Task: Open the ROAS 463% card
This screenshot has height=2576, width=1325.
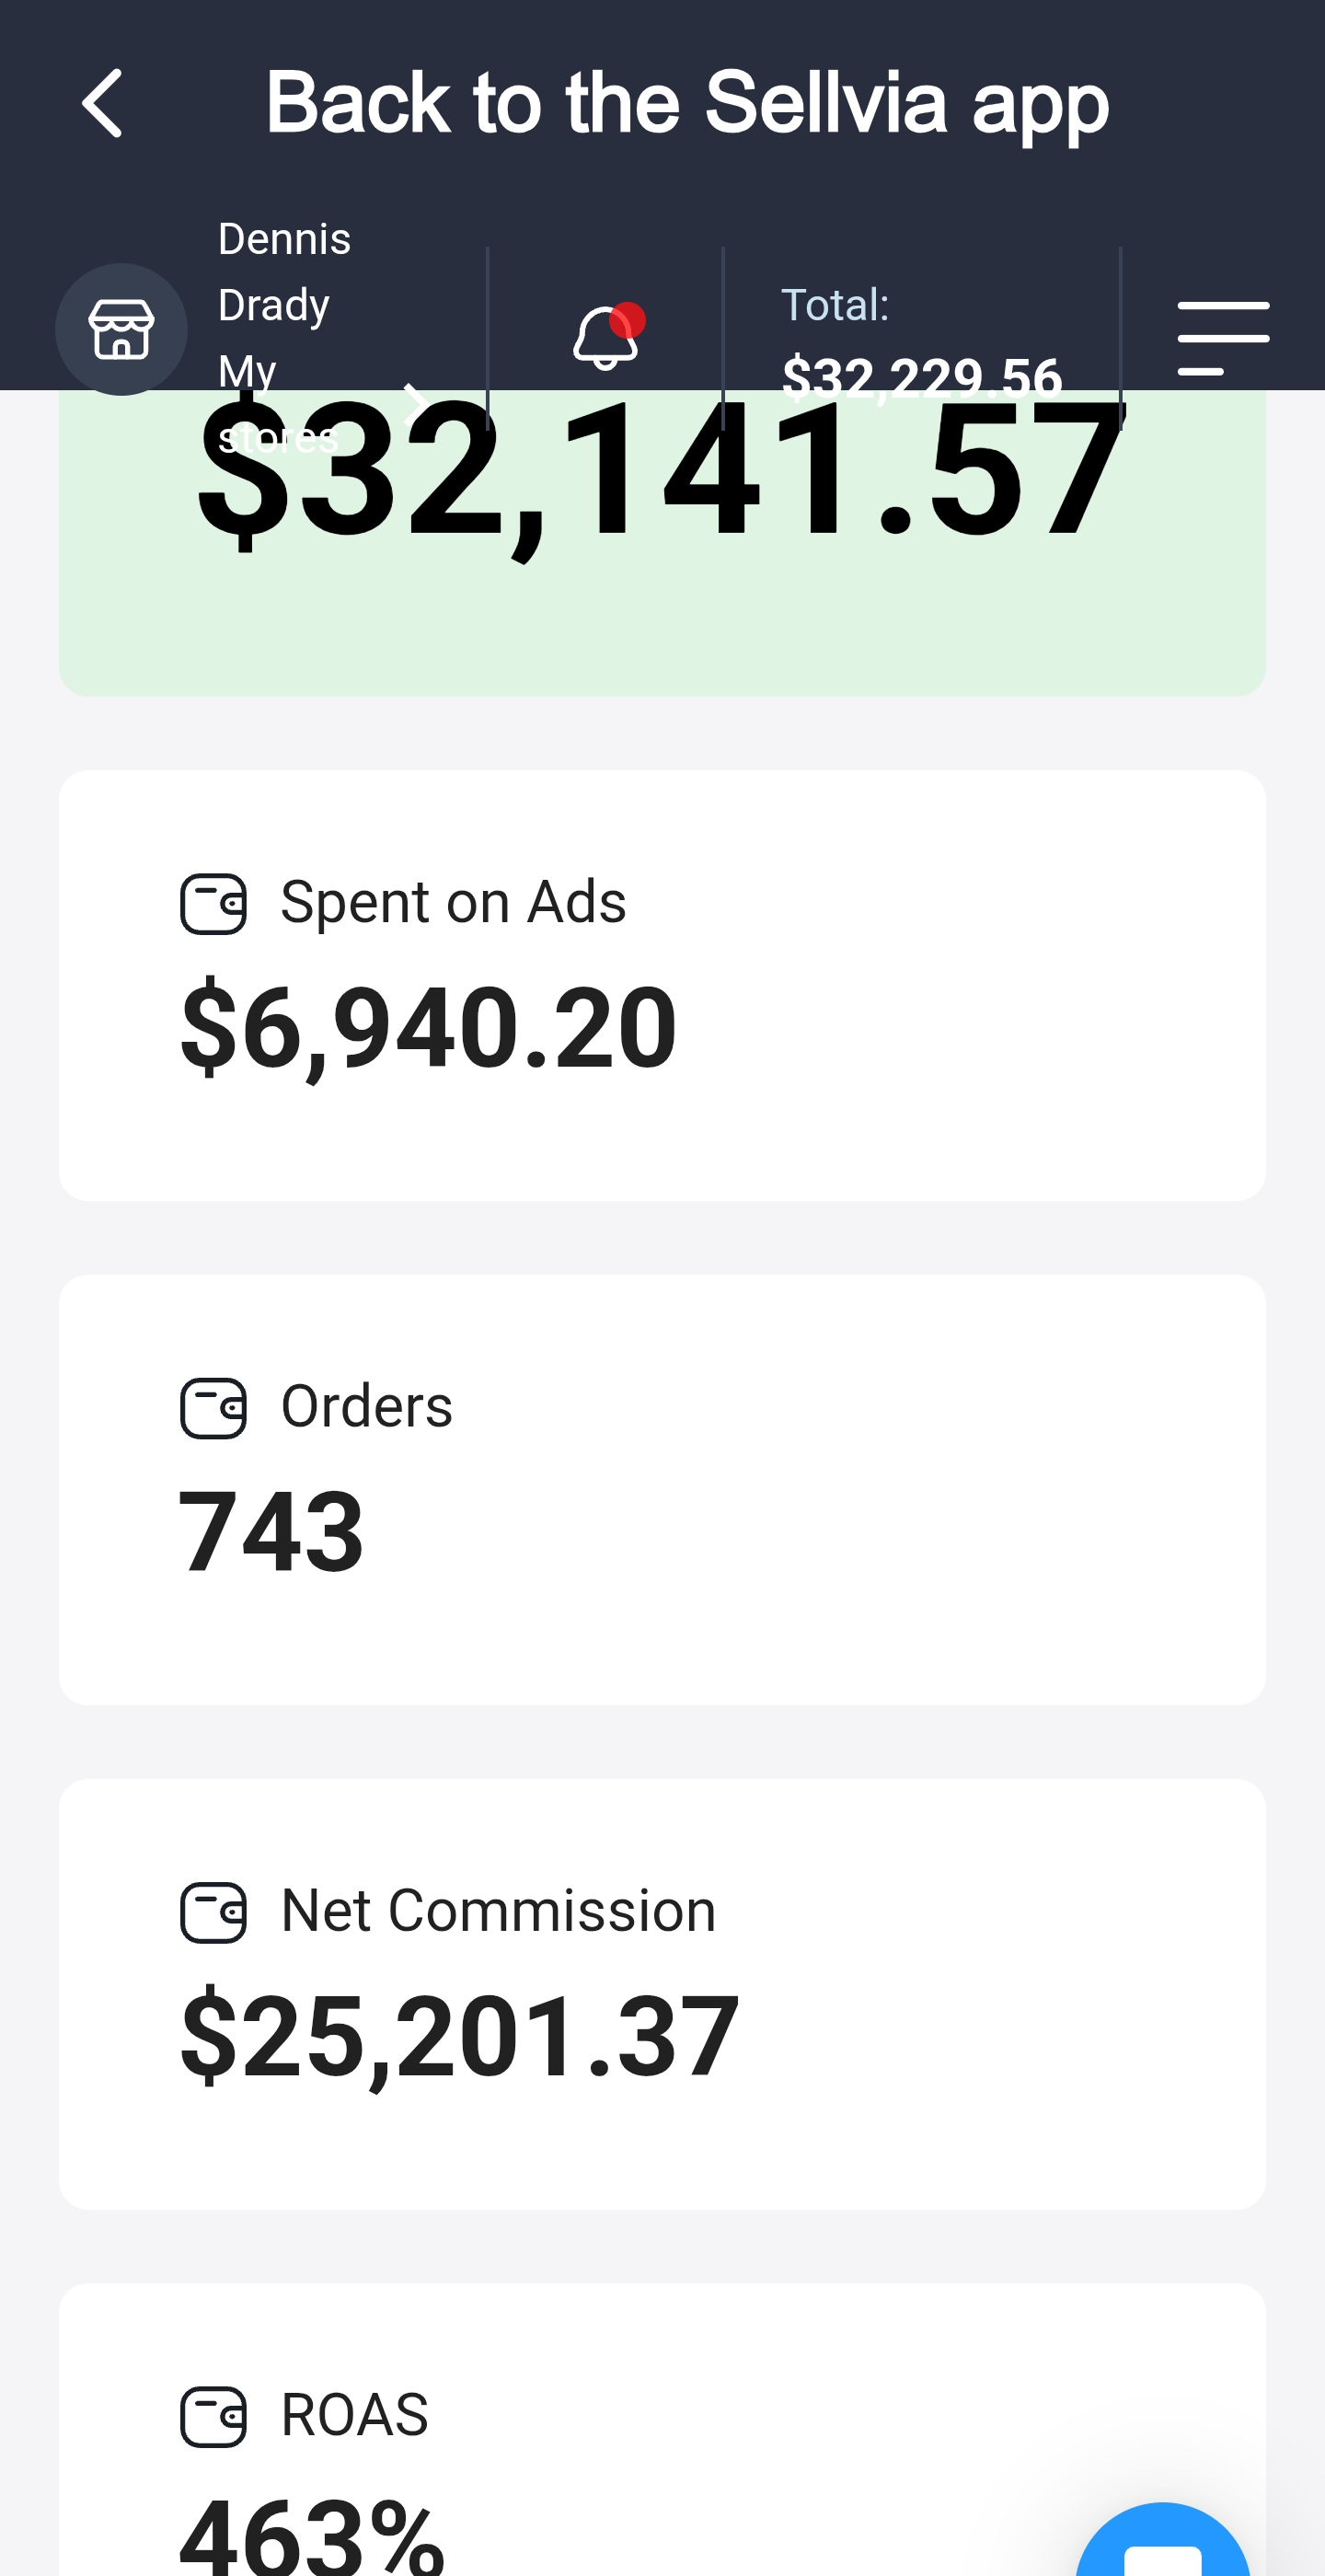Action: tap(662, 2430)
